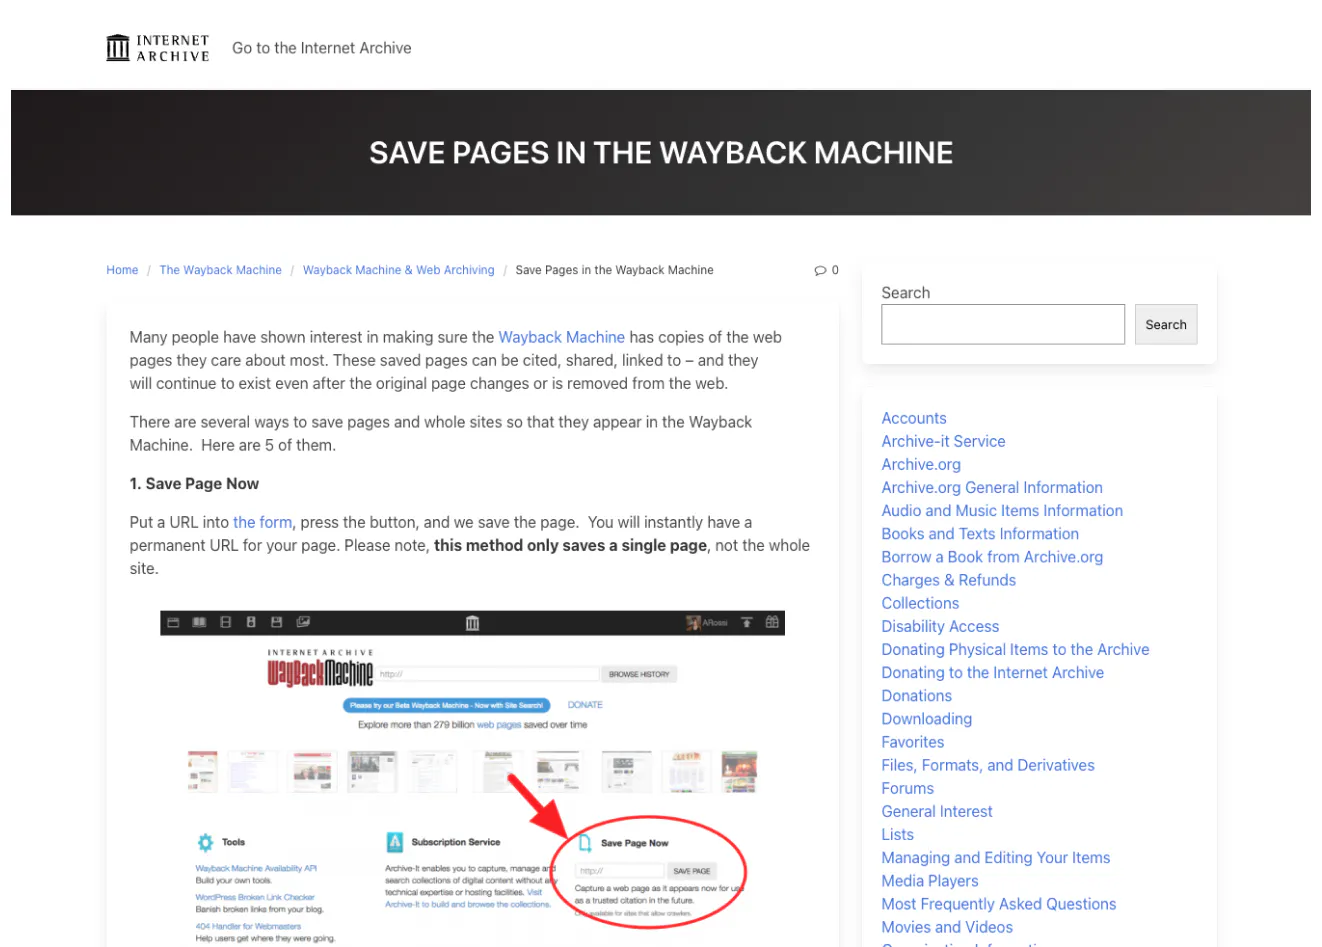The height and width of the screenshot is (947, 1322).
Task: Open the Donations category
Action: pyautogui.click(x=916, y=695)
